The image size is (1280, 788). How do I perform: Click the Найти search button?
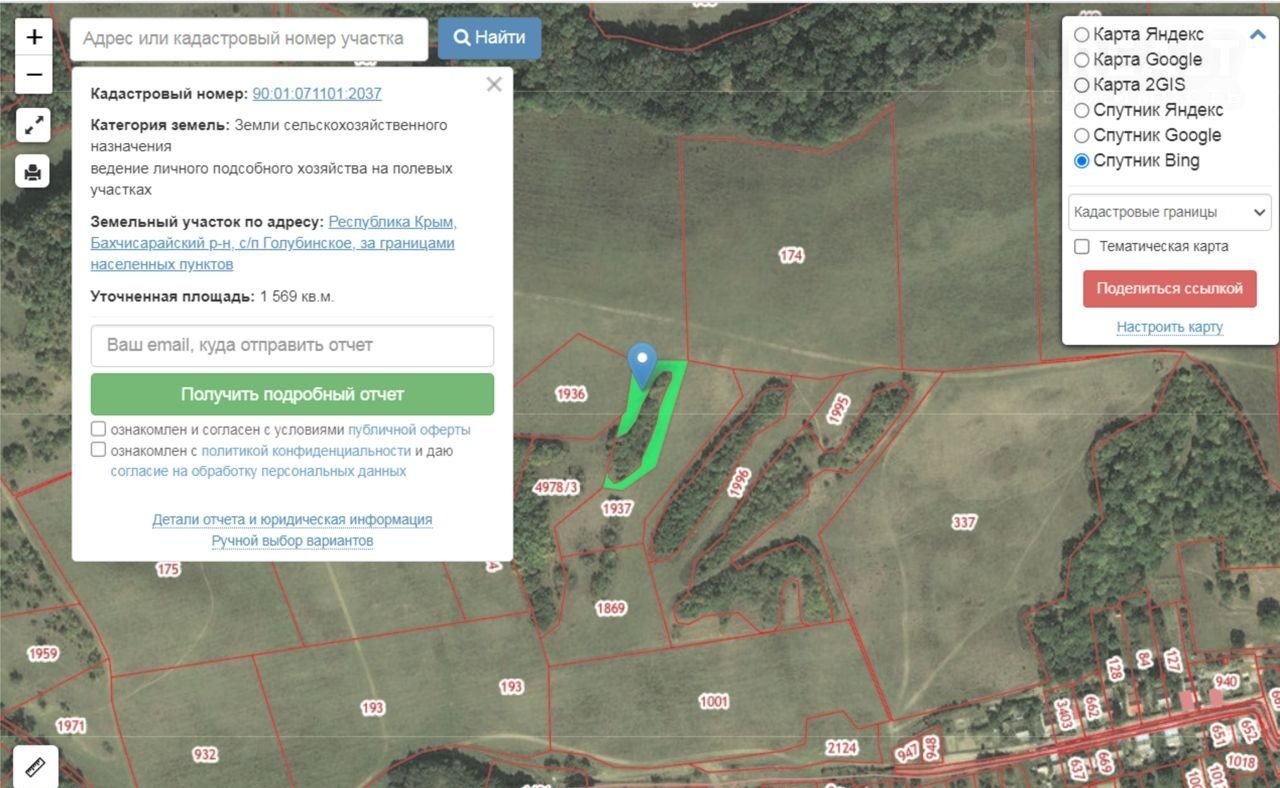point(489,38)
